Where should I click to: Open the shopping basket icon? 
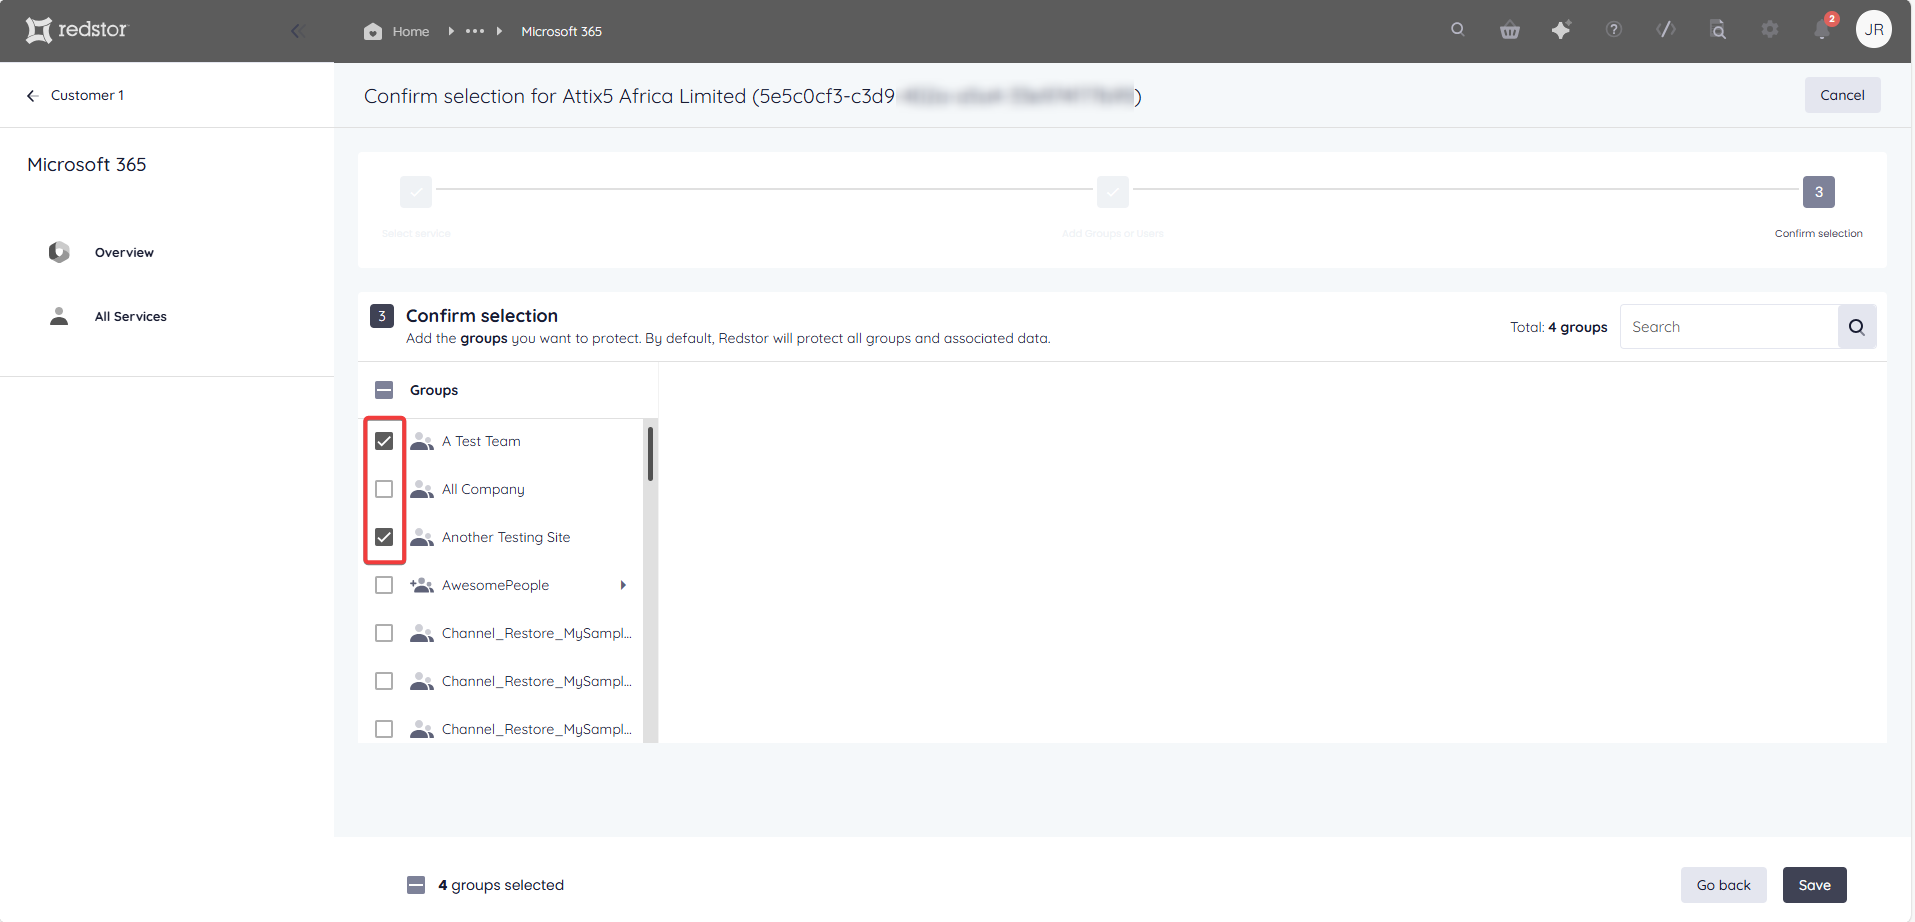tap(1510, 30)
